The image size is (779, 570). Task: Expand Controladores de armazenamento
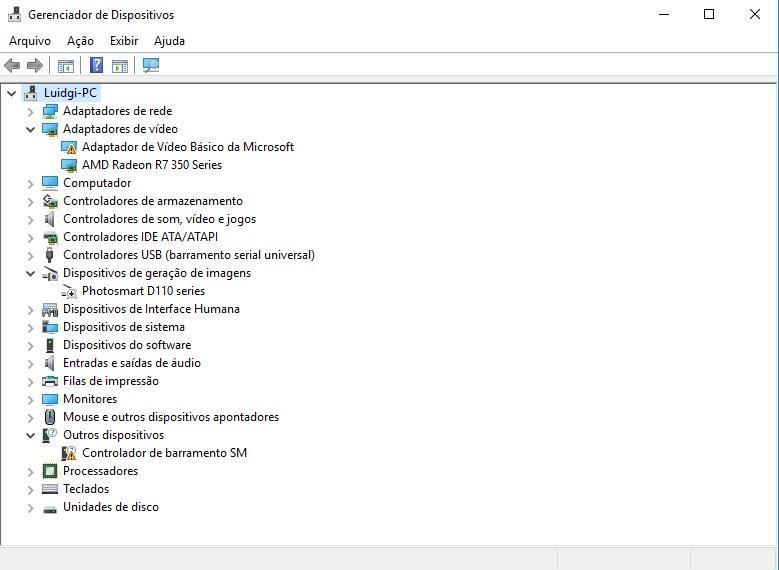click(30, 201)
